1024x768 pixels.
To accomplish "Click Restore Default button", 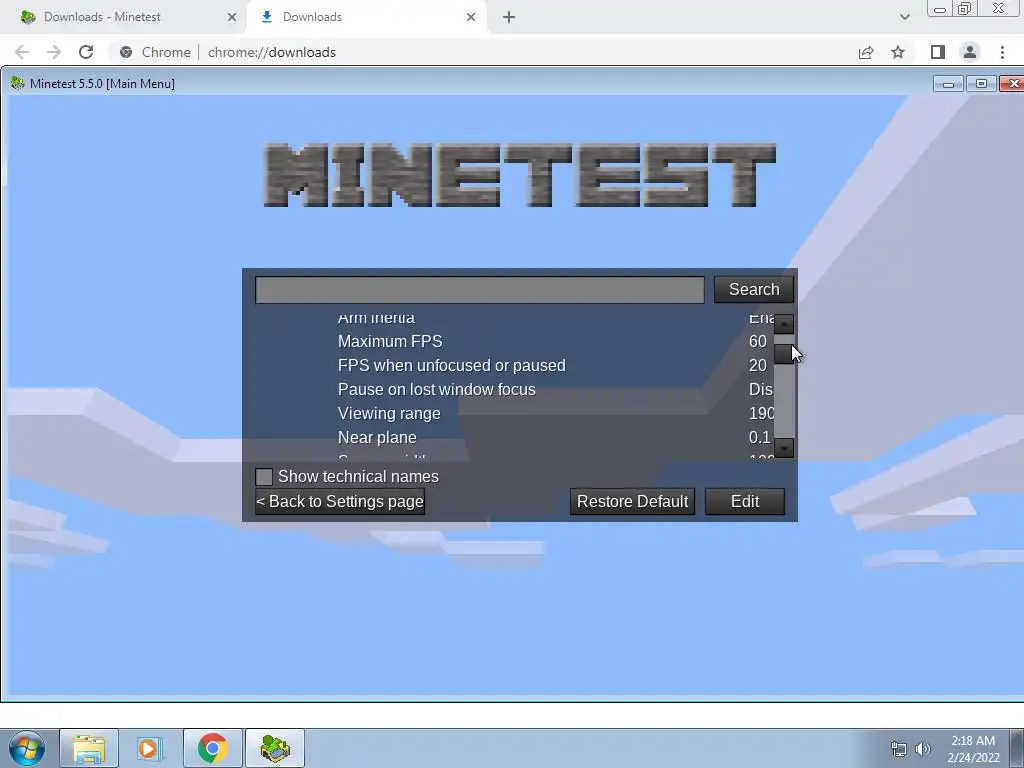I will click(632, 502).
